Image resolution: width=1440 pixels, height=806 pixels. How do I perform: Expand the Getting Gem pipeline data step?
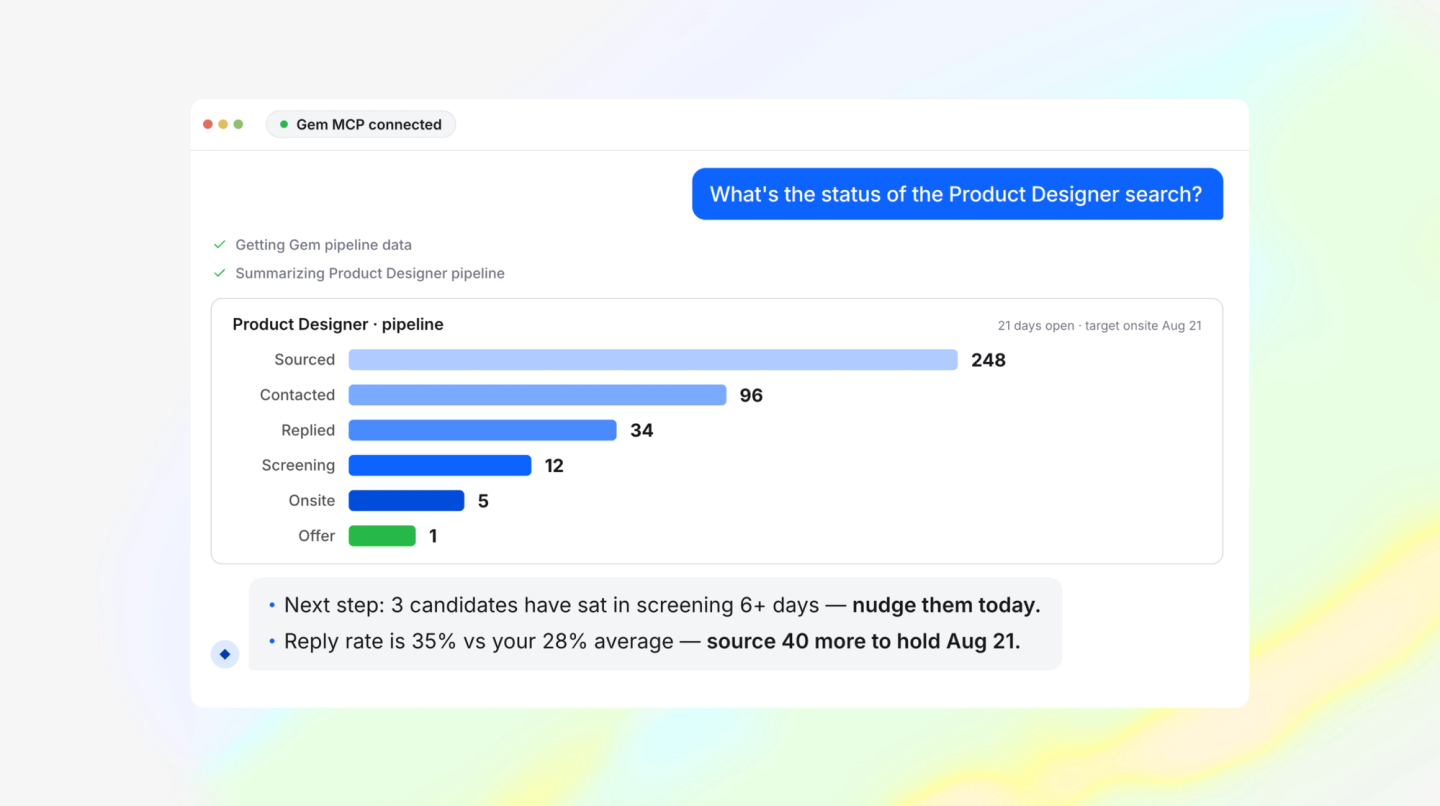[x=323, y=244]
